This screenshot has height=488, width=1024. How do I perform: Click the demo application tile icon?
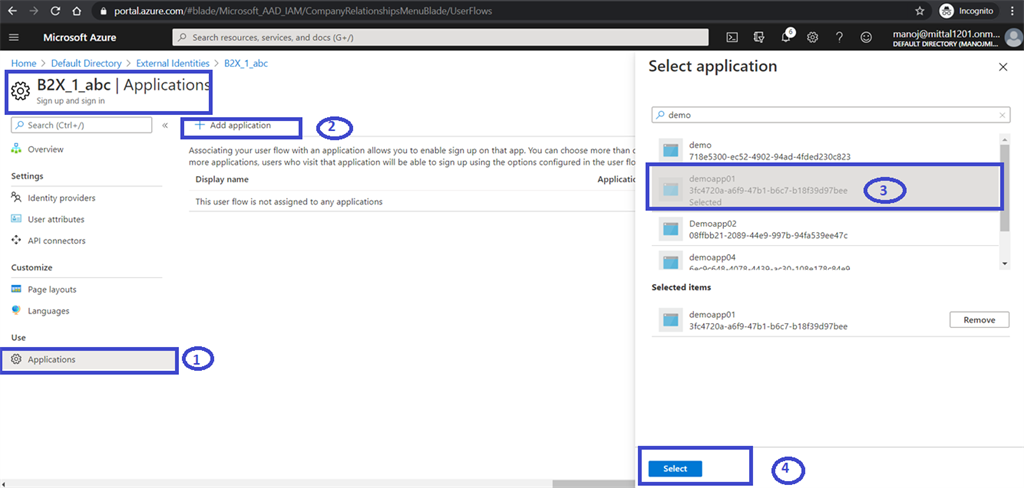pos(671,150)
